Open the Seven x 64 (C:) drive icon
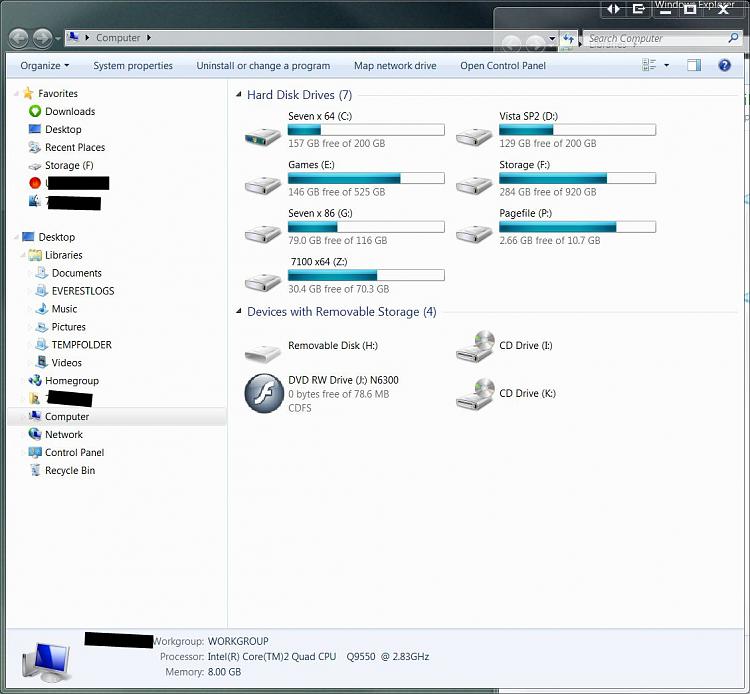 pyautogui.click(x=263, y=137)
